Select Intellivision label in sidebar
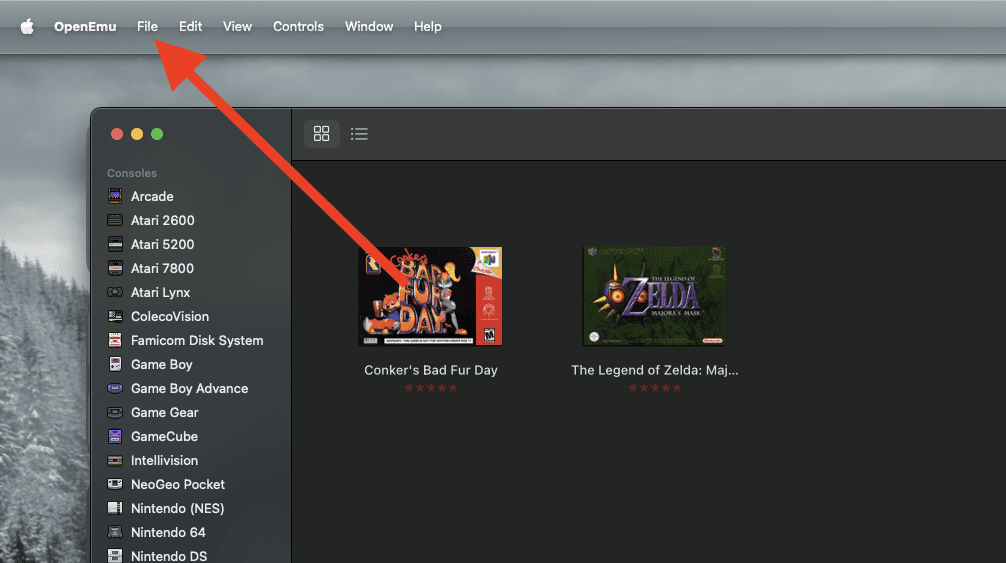The image size is (1006, 563). (x=164, y=460)
